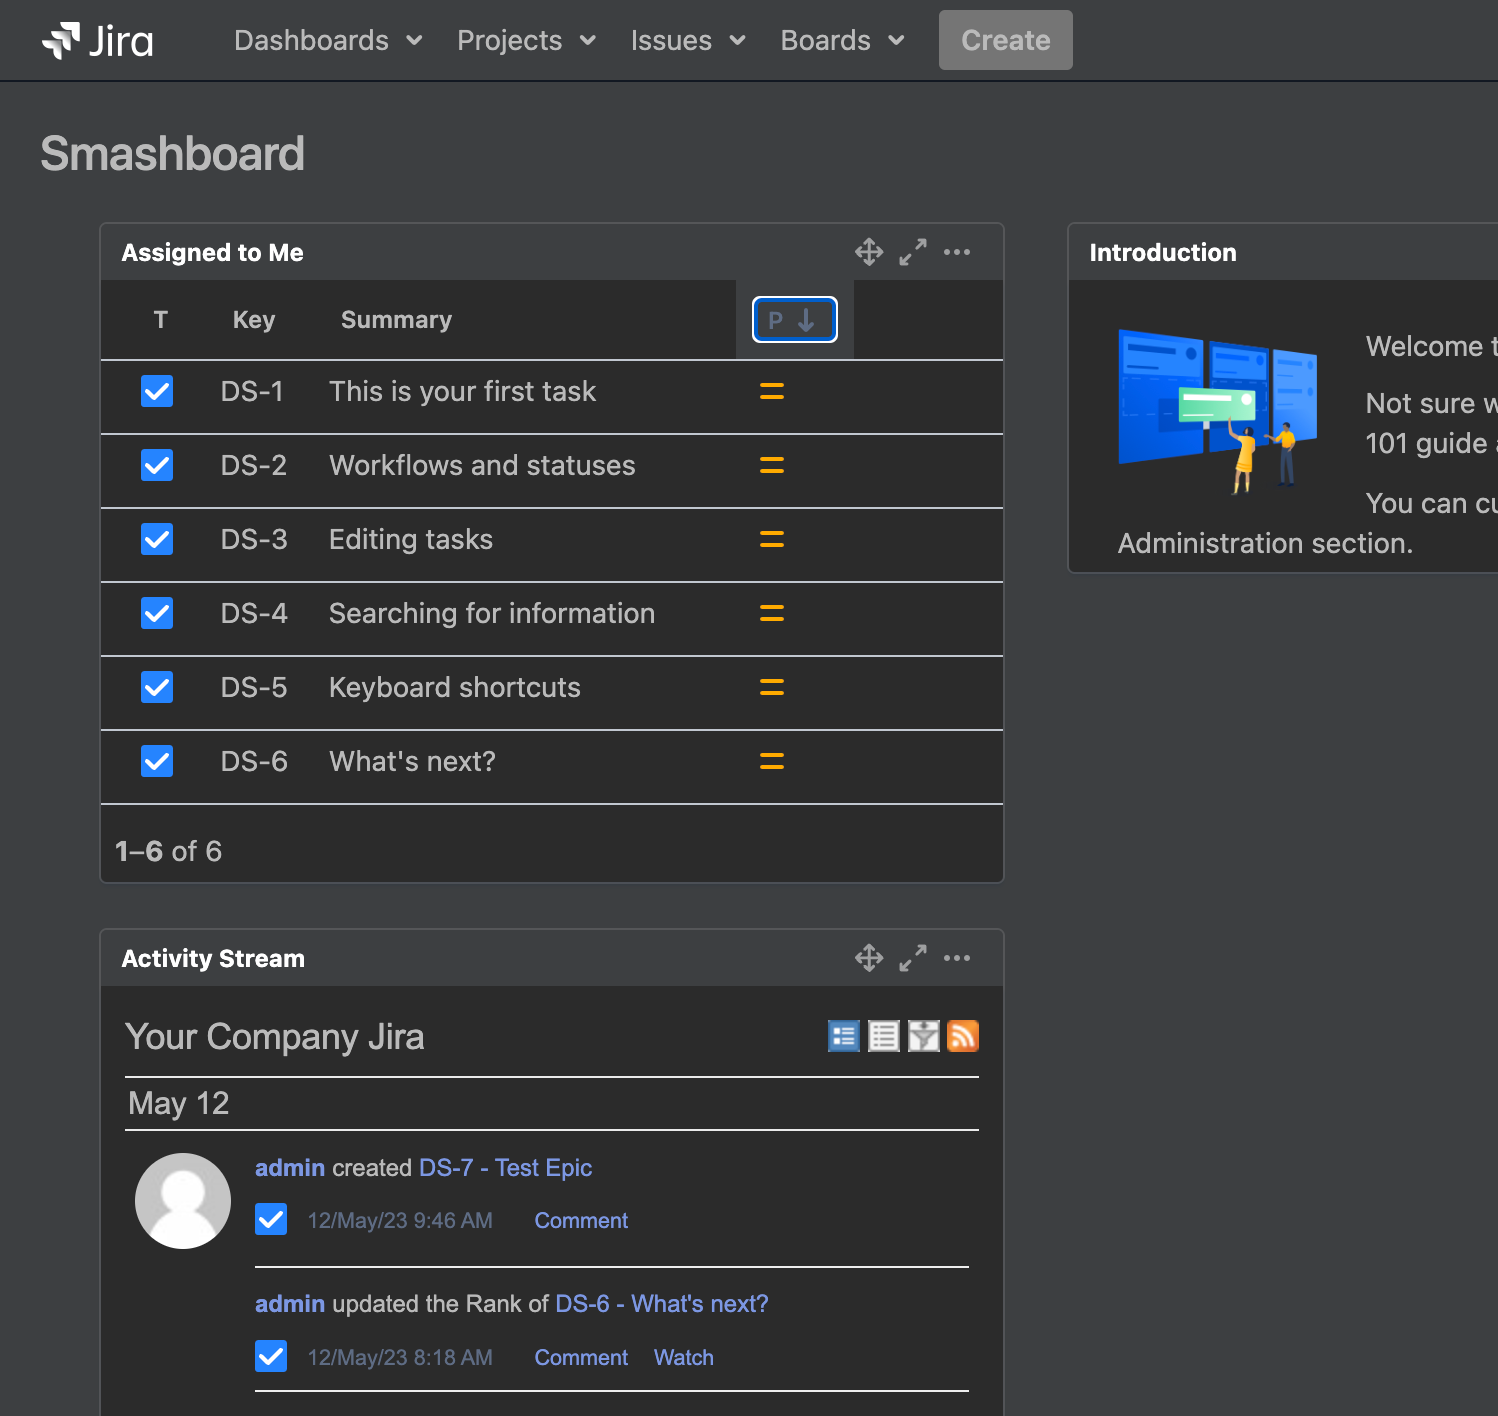Click the Introduction gadget illustration
1498x1416 pixels.
click(1218, 411)
